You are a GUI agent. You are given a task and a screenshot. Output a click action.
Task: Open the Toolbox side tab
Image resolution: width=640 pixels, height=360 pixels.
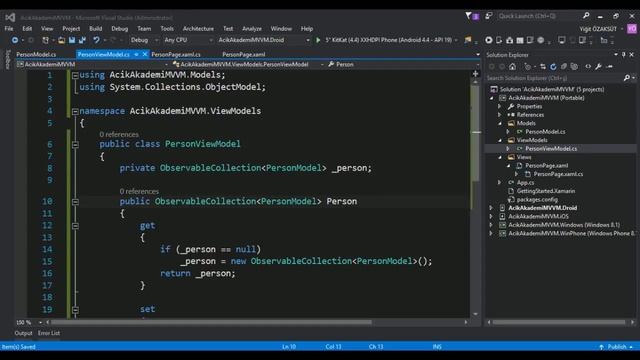coord(7,60)
